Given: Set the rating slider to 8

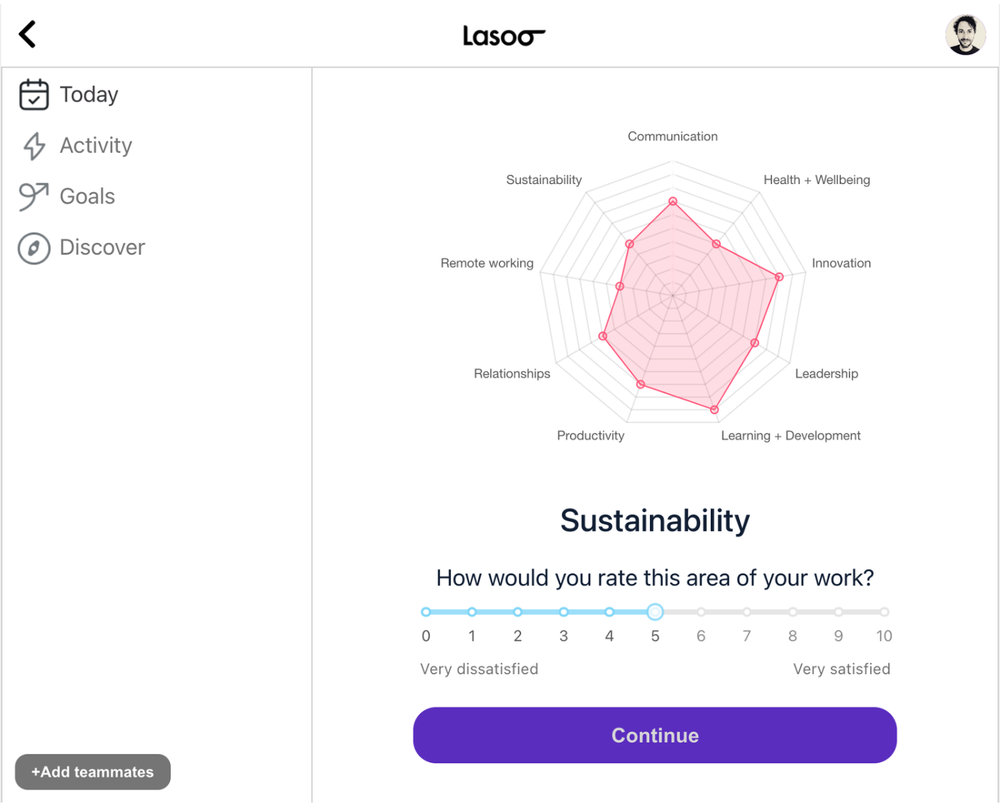Looking at the screenshot, I should (793, 612).
